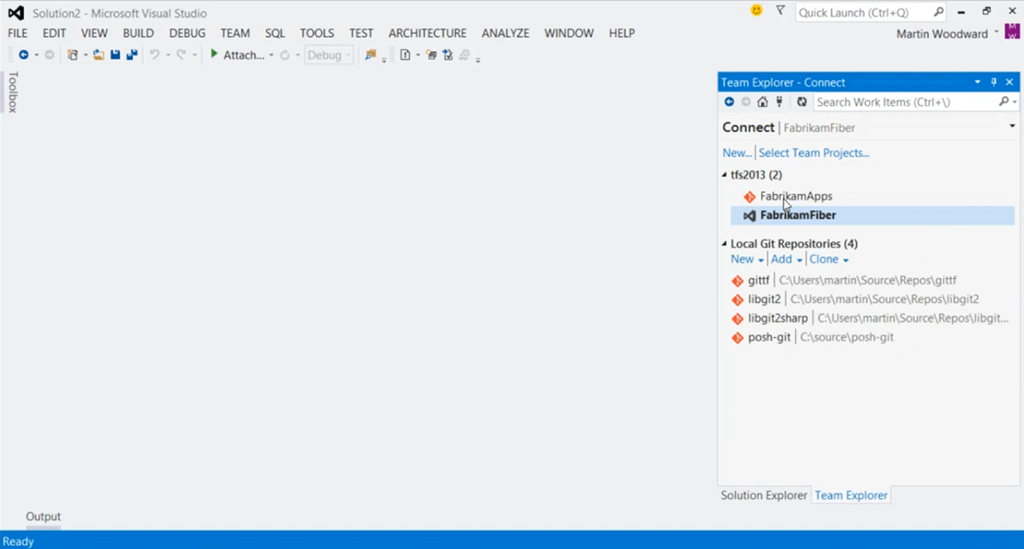Click the New... link under Connect
1024x549 pixels.
[x=737, y=153]
